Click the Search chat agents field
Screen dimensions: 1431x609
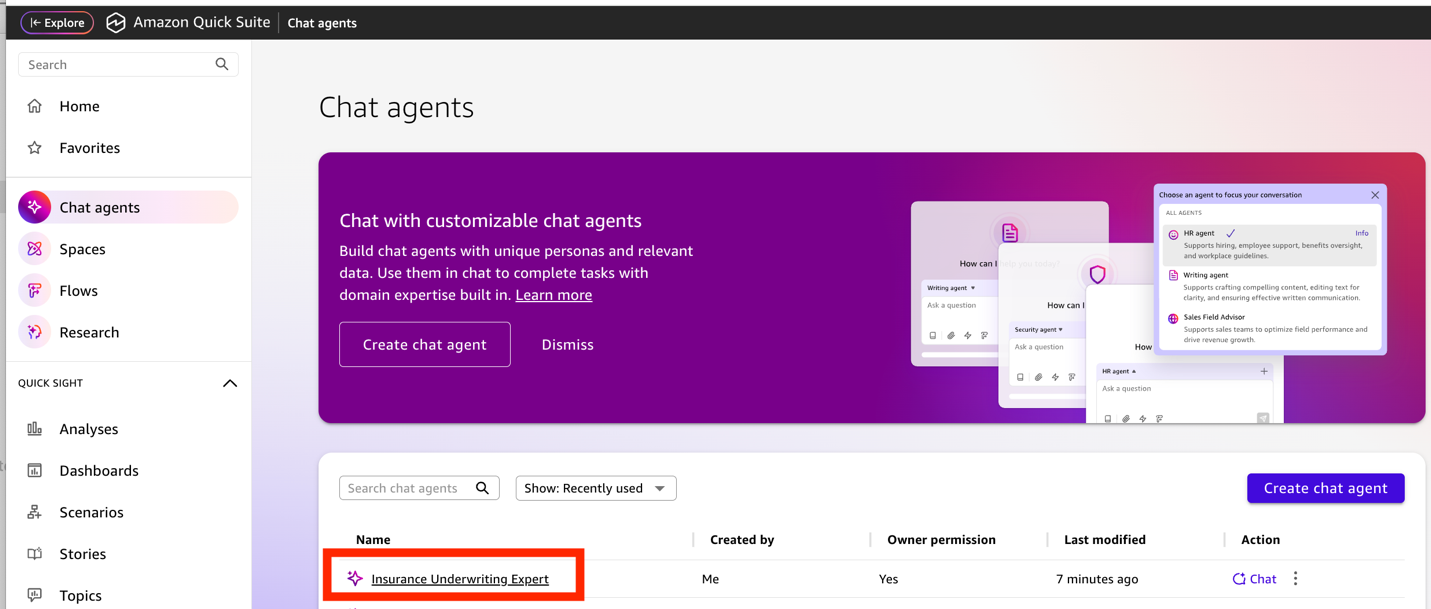pos(405,488)
